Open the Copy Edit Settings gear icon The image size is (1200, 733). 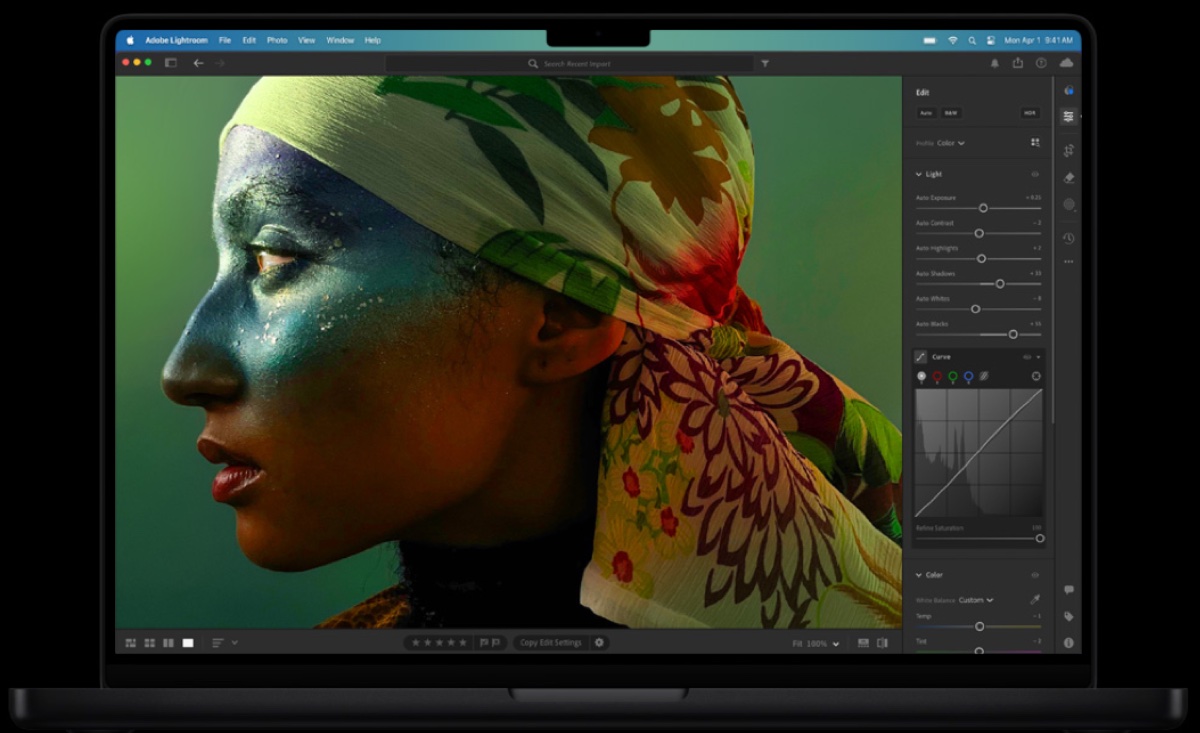[598, 643]
